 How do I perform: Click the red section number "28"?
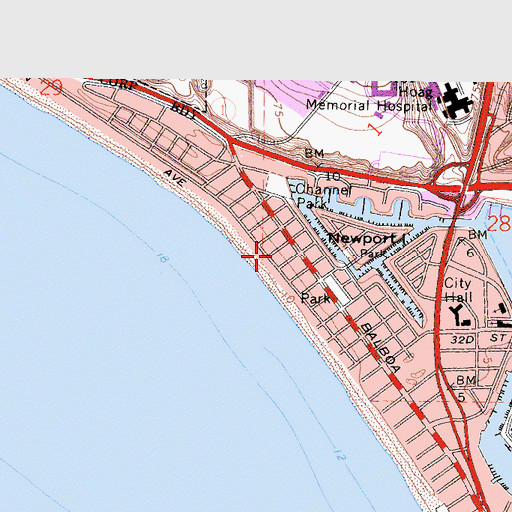coord(500,224)
